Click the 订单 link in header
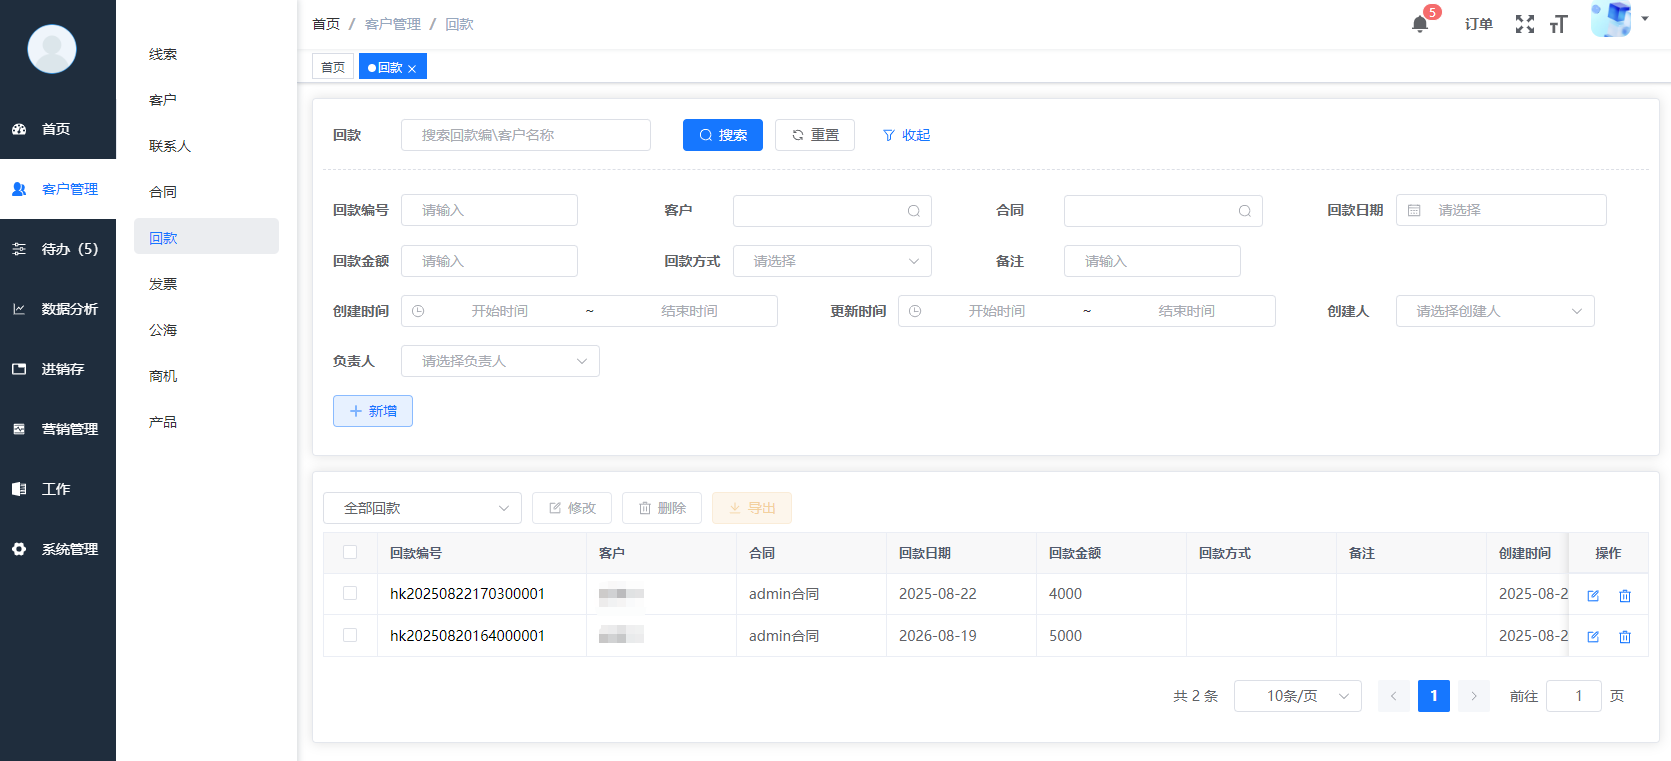Viewport: 1671px width, 761px height. click(1479, 24)
